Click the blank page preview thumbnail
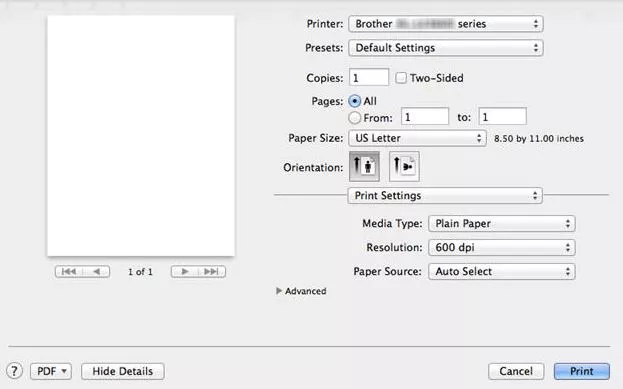The image size is (623, 389). pos(141,136)
